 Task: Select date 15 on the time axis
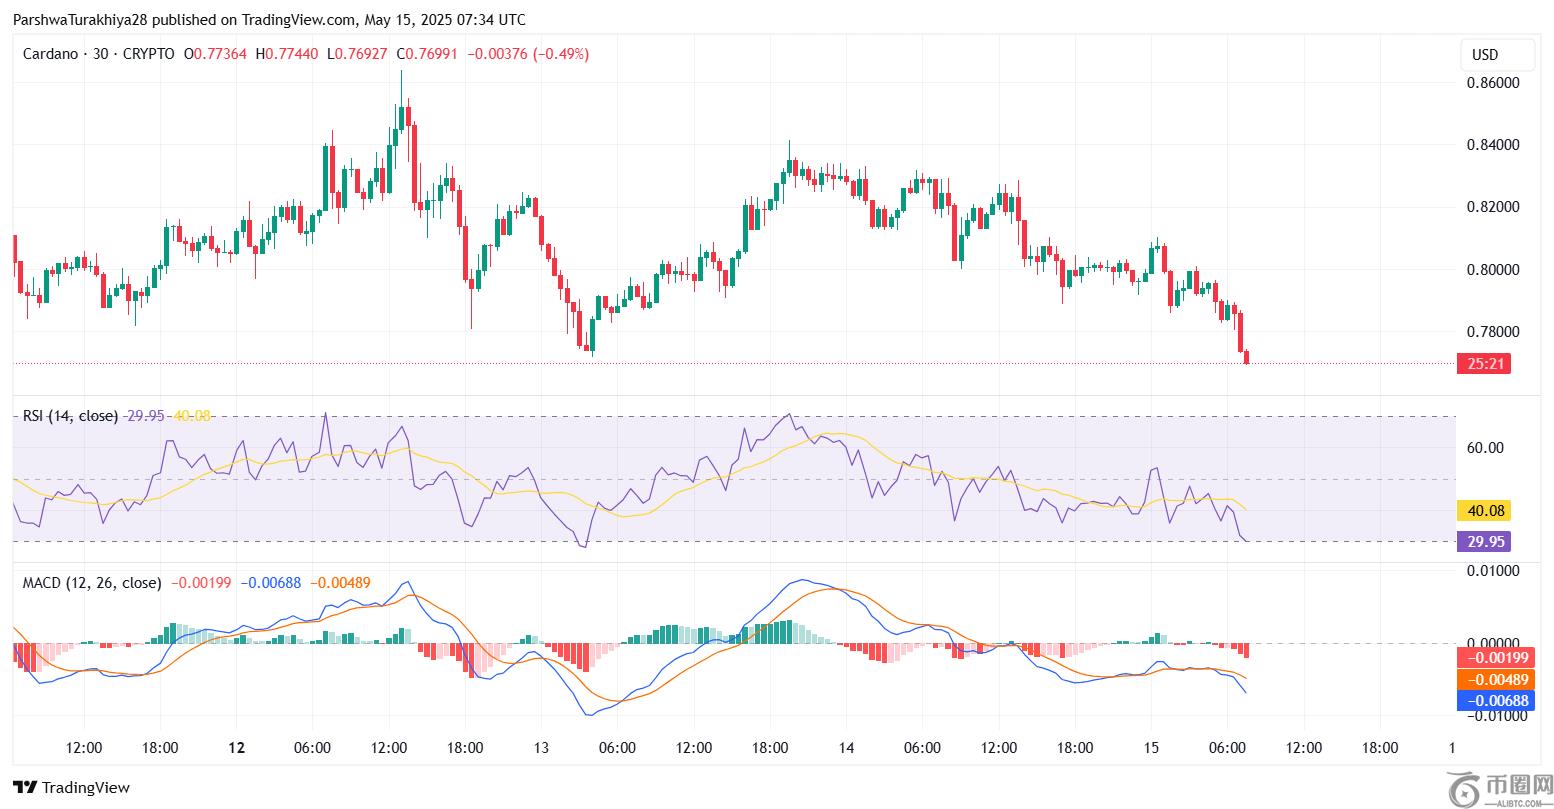coord(1150,748)
